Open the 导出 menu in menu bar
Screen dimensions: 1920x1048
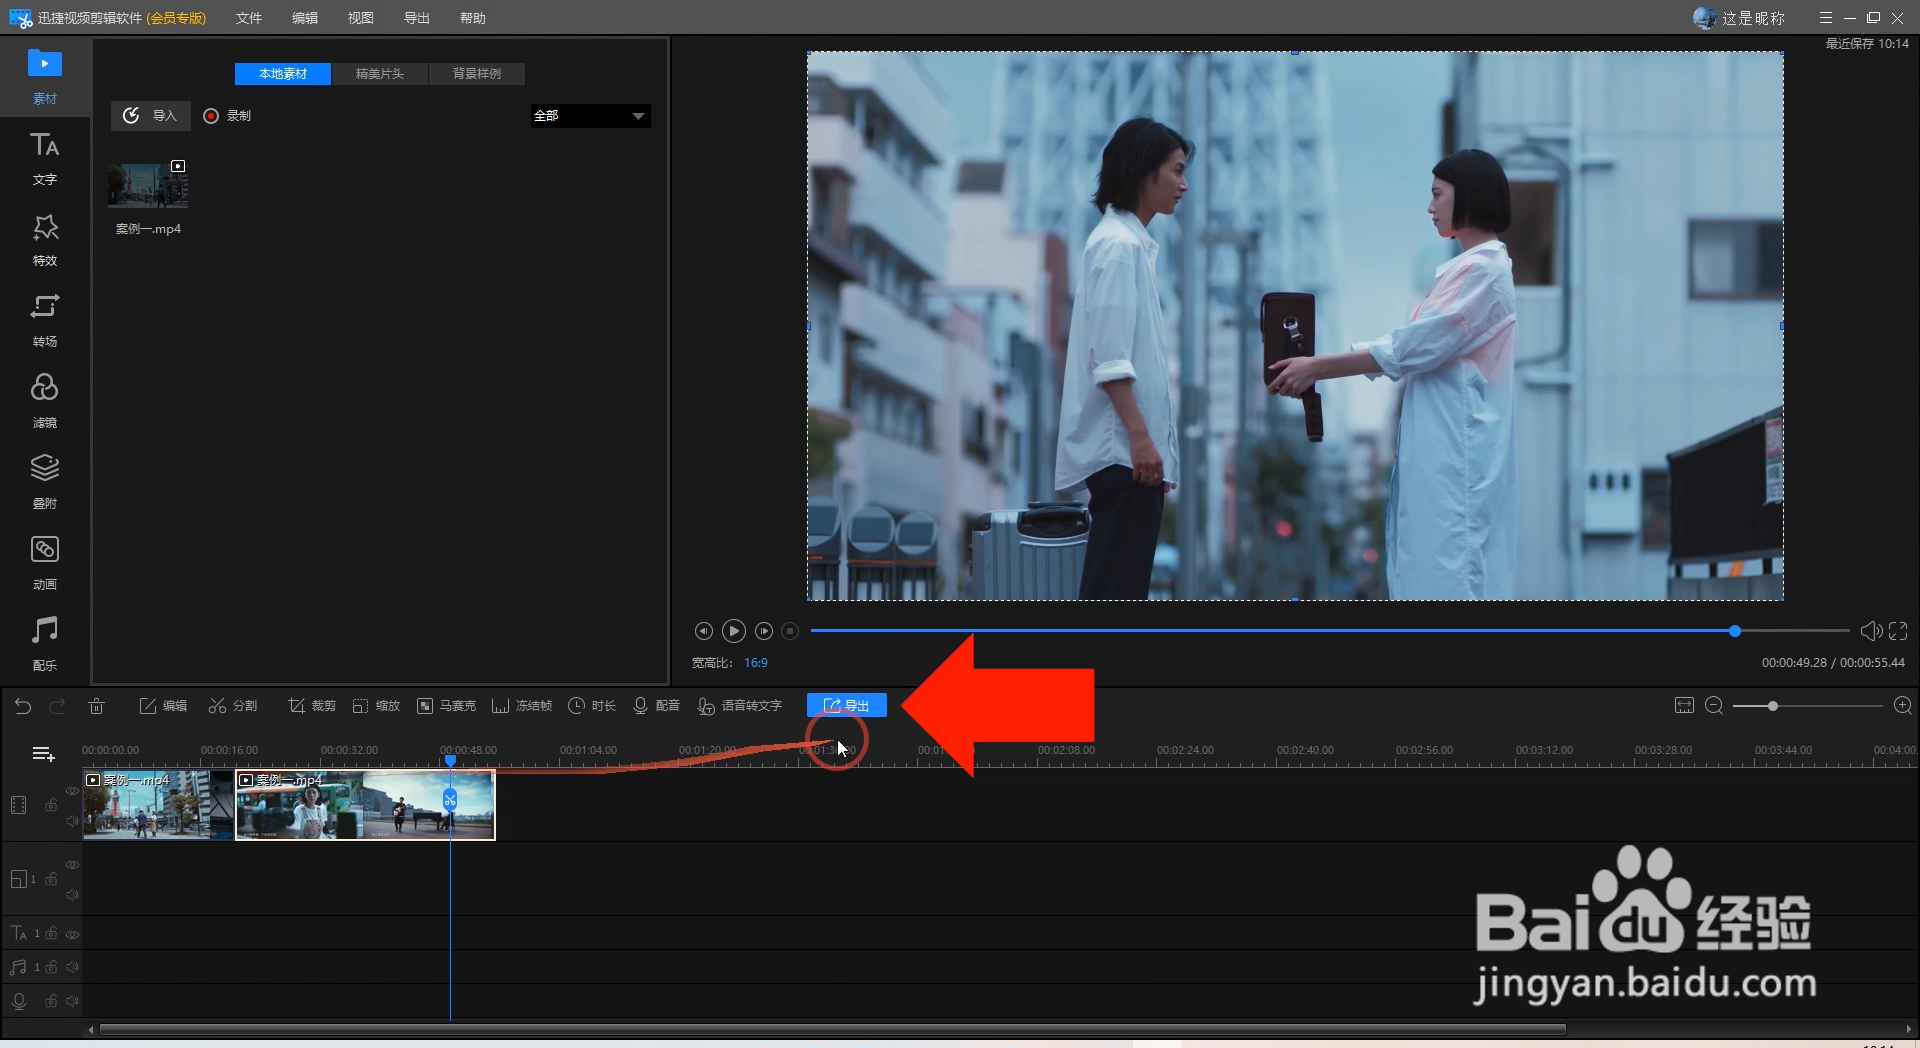(x=417, y=18)
